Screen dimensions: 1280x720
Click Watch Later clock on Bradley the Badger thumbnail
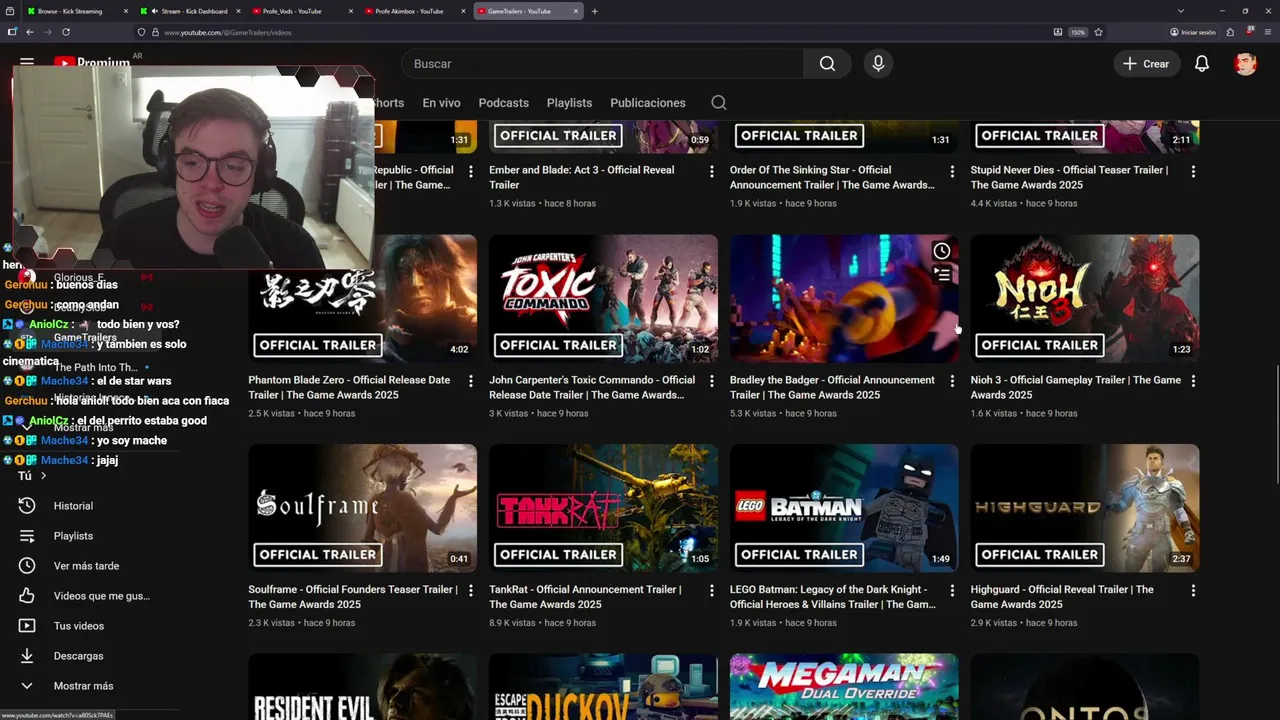tap(942, 251)
